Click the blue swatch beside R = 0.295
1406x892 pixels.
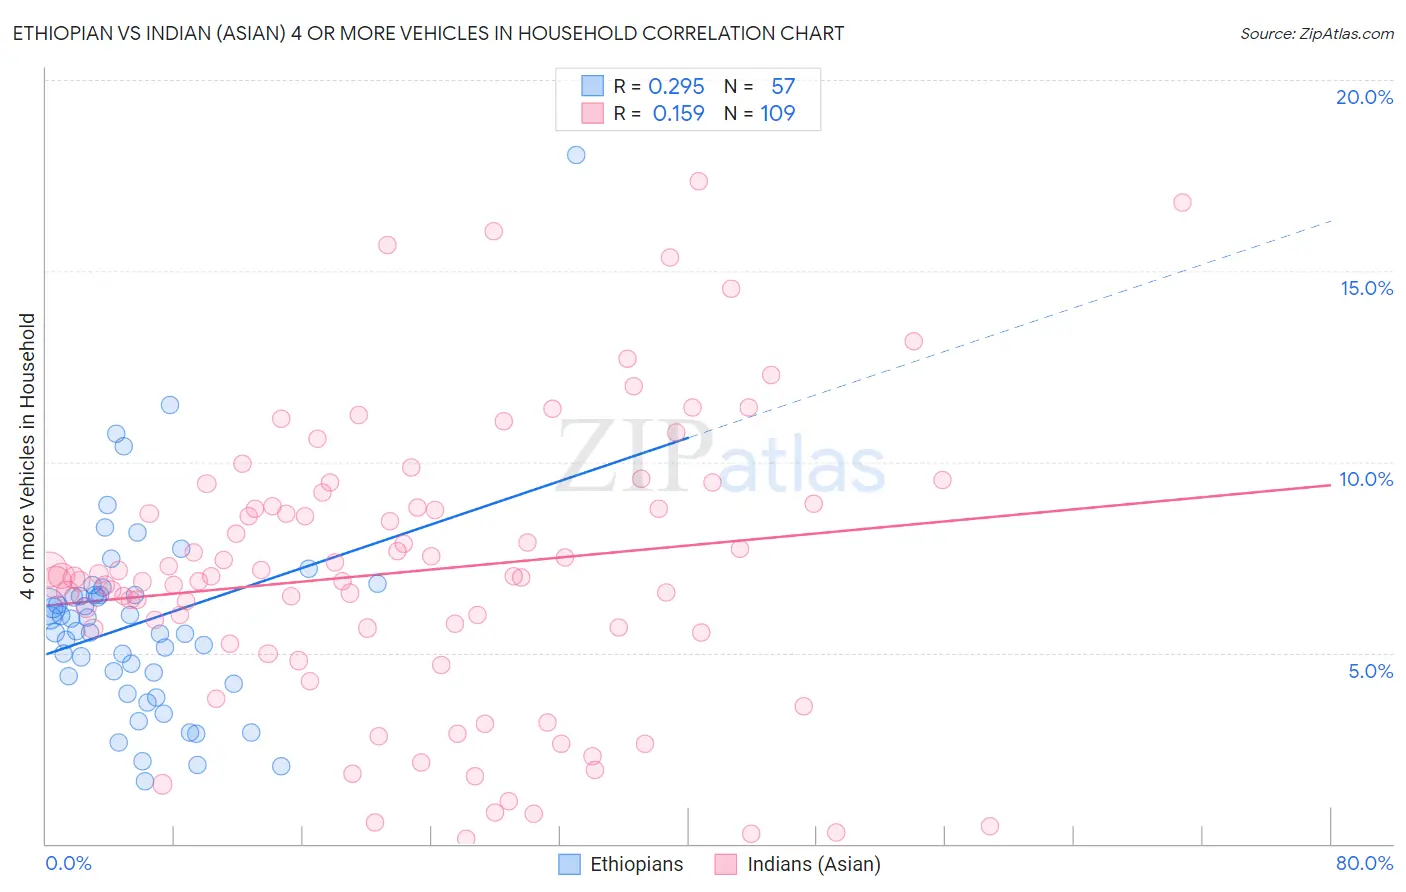593,86
